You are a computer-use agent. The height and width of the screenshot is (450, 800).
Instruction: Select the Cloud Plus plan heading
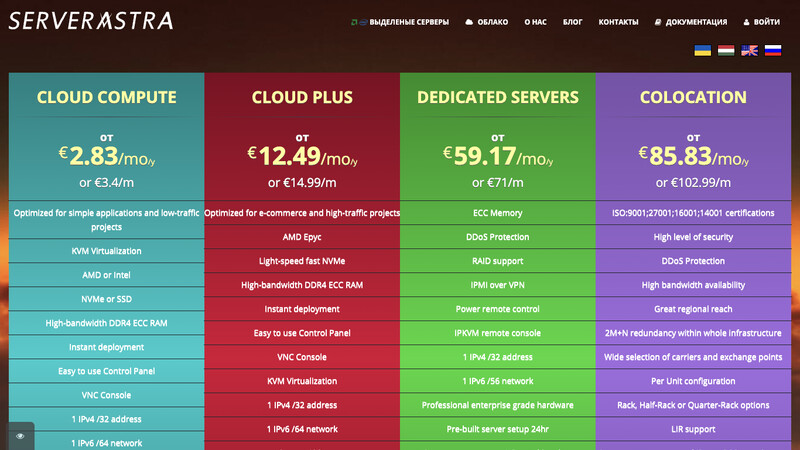tap(302, 97)
